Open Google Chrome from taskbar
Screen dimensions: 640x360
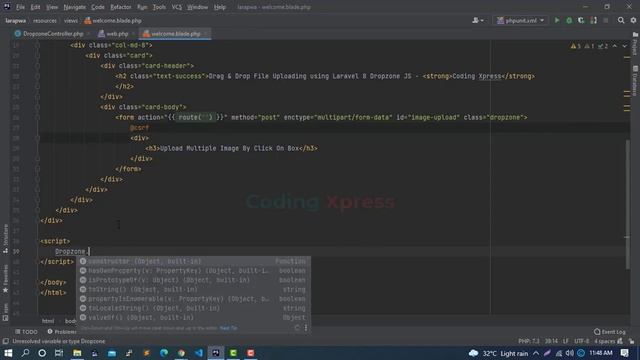(x=181, y=353)
